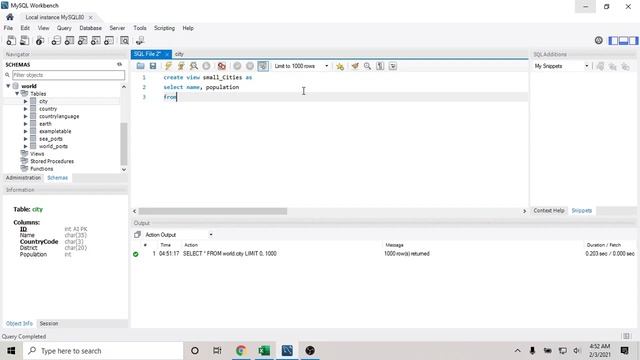
Task: Open the Scripting menu
Action: (164, 28)
